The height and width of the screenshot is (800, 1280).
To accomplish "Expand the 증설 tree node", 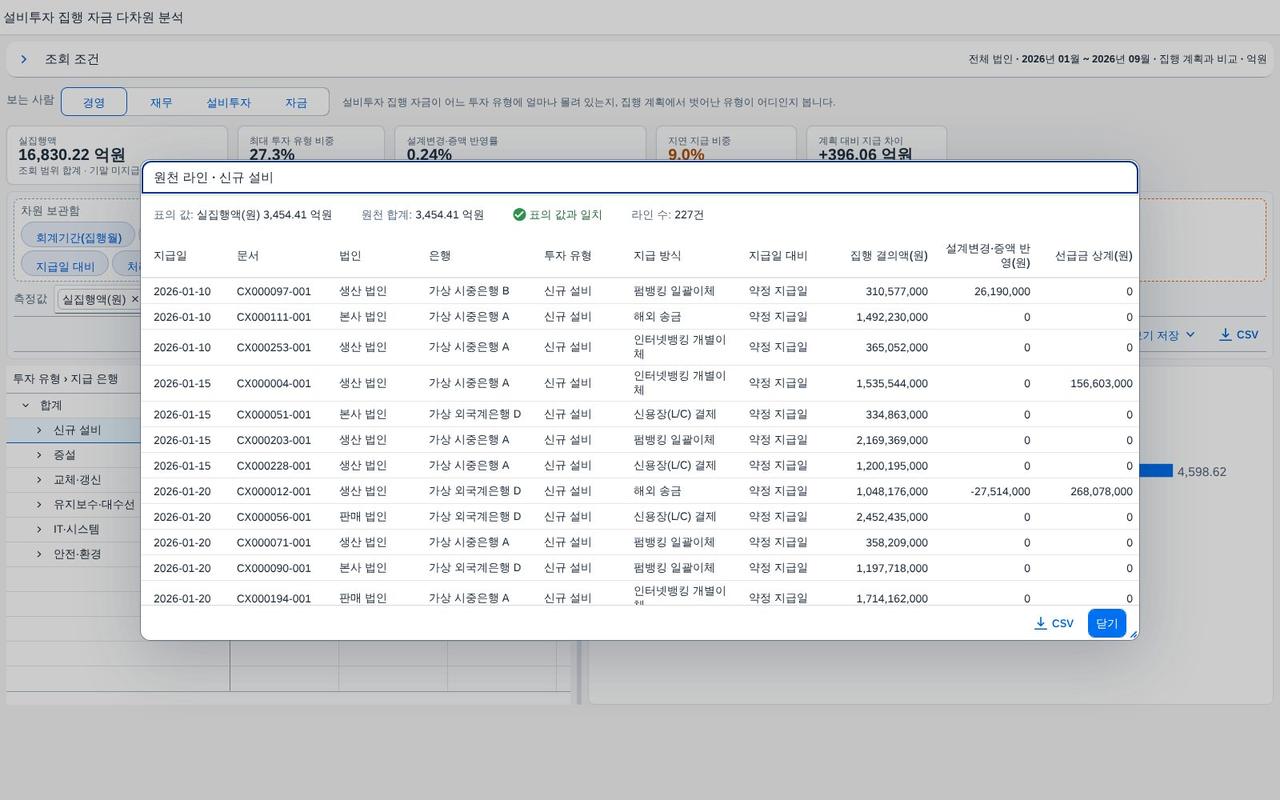I will coord(39,455).
